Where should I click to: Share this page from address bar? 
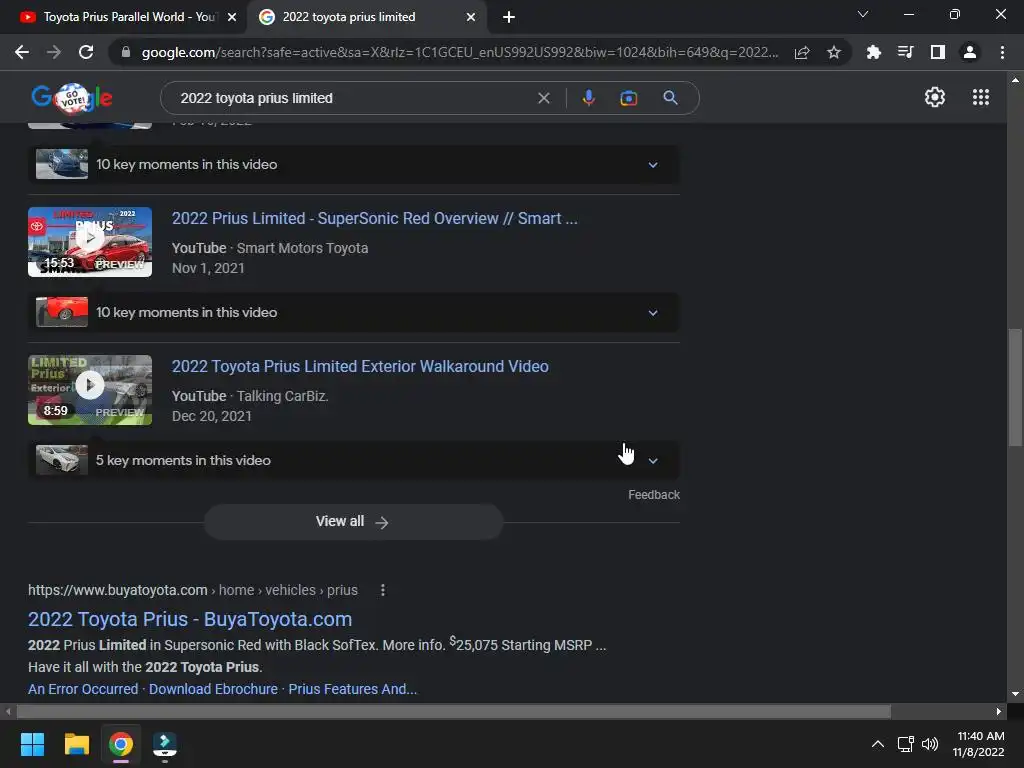pyautogui.click(x=802, y=52)
